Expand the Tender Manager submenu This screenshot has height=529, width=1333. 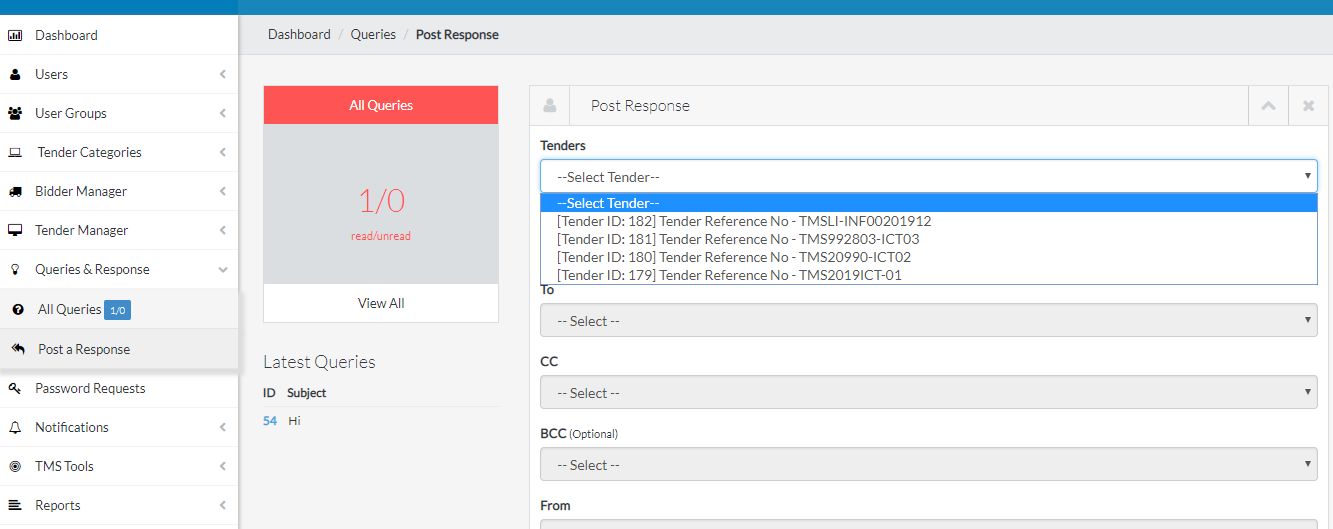(119, 230)
